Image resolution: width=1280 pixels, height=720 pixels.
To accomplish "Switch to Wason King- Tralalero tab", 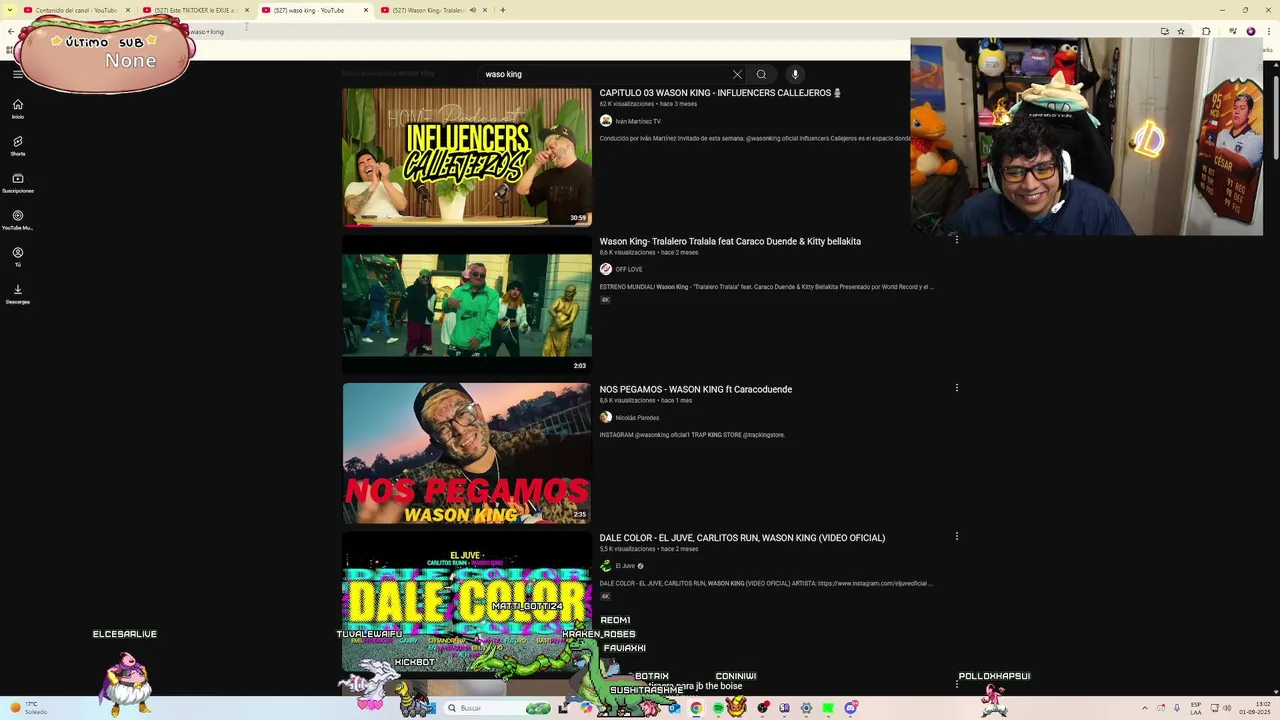I will pos(427,10).
